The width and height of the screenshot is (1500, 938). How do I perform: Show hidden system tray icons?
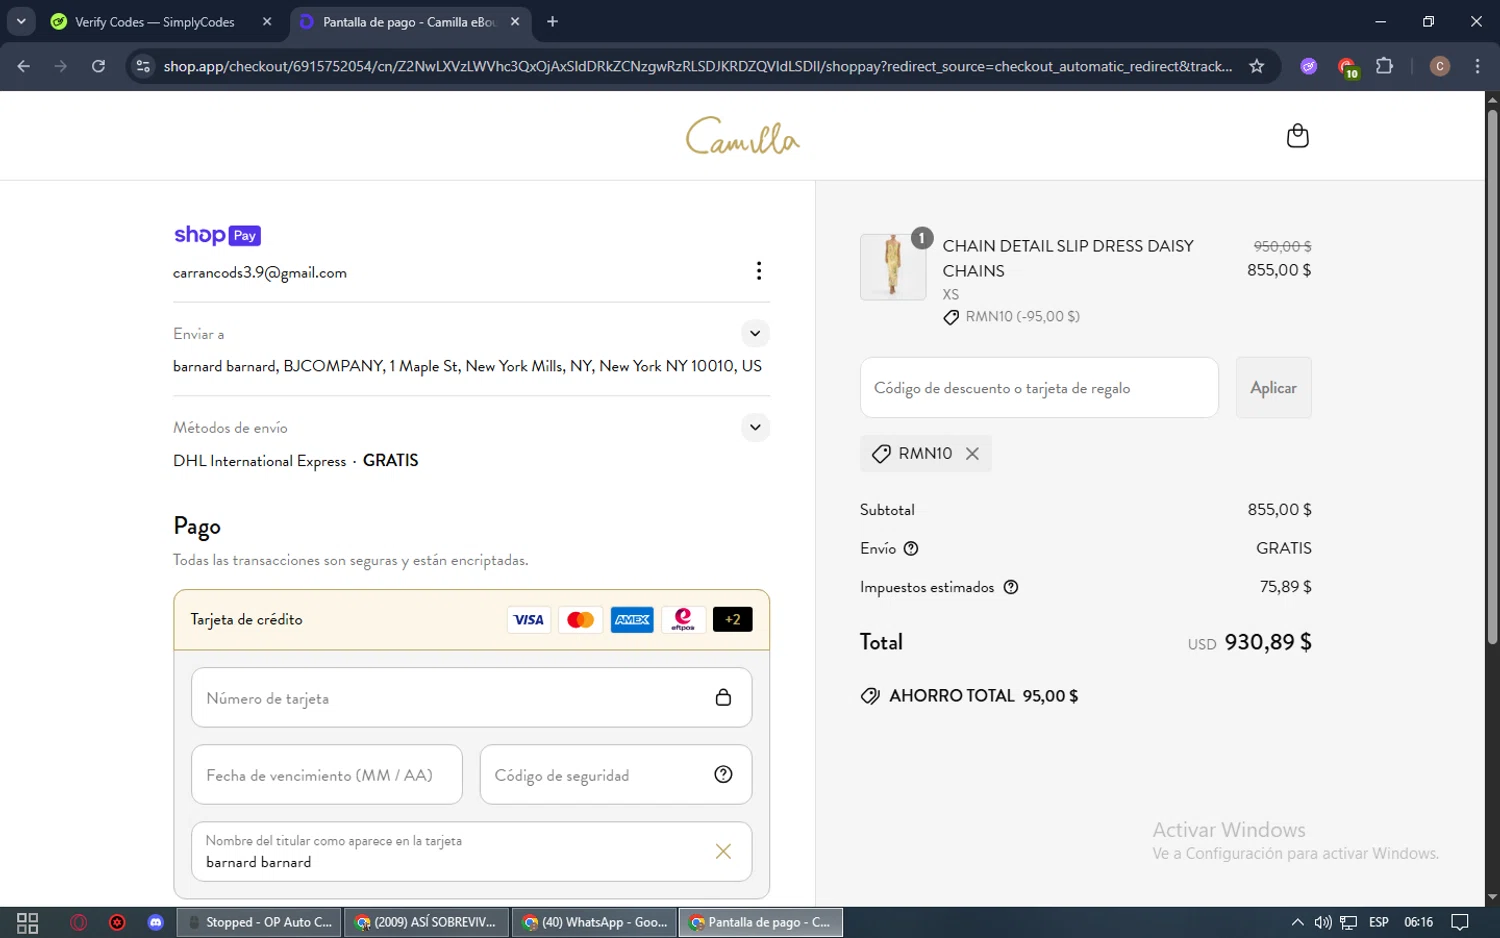pos(1297,922)
